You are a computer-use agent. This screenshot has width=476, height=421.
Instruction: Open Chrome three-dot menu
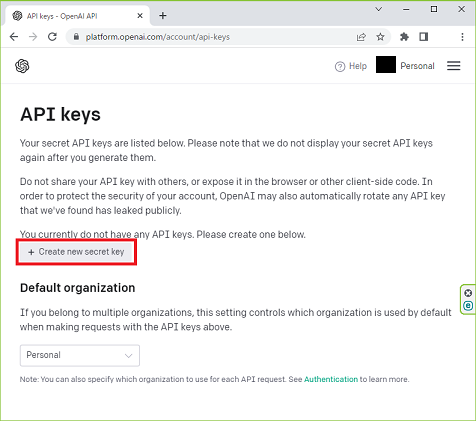click(x=462, y=37)
